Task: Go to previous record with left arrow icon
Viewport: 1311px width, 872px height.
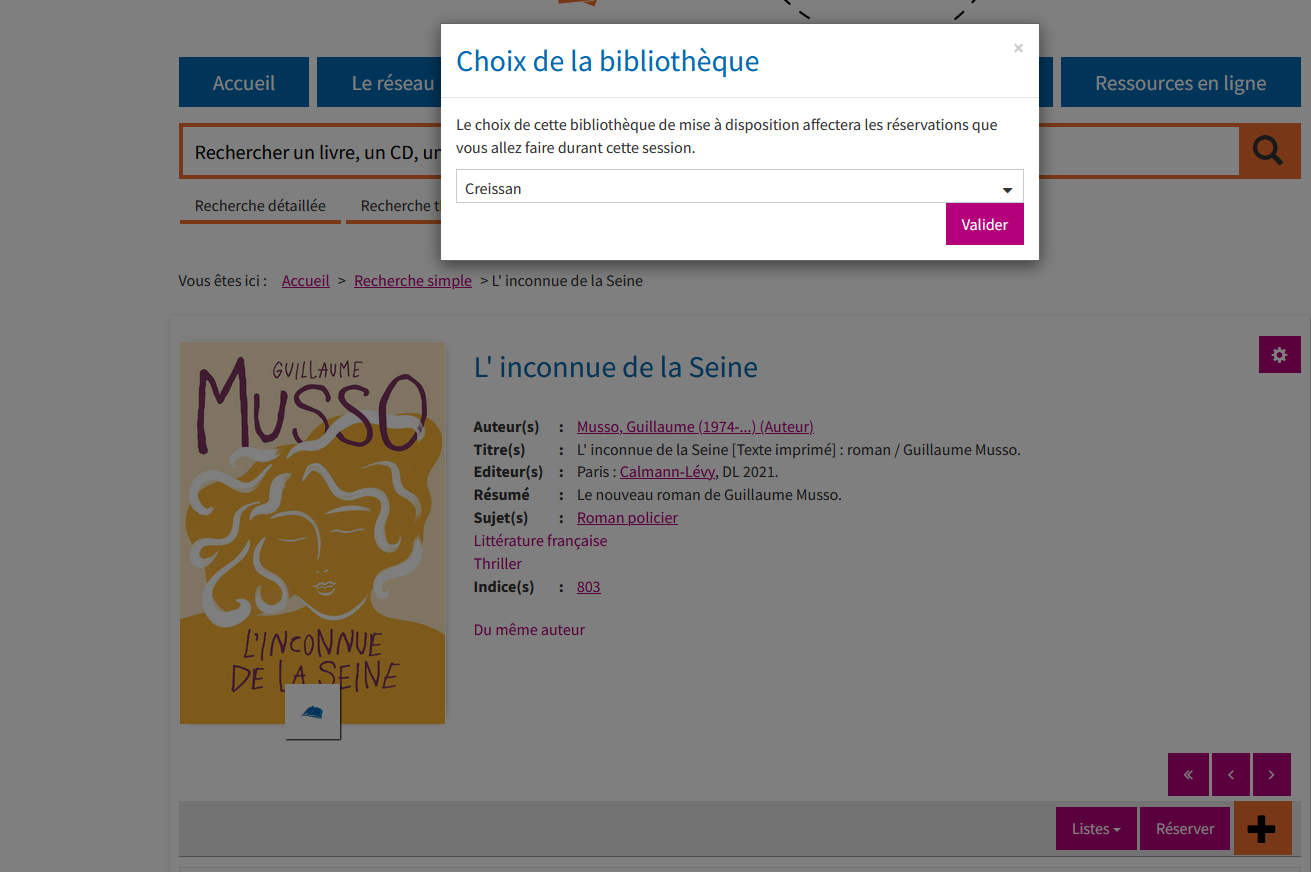Action: [1231, 774]
